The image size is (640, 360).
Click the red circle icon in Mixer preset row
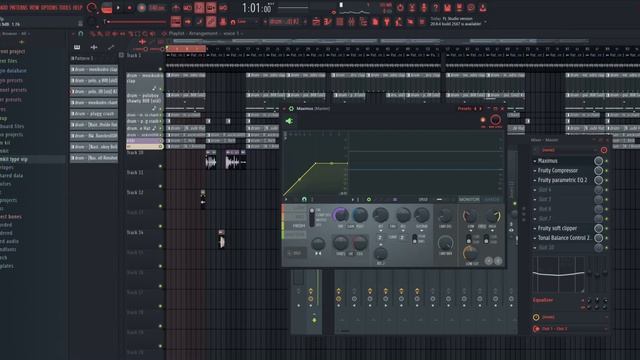[x=604, y=150]
